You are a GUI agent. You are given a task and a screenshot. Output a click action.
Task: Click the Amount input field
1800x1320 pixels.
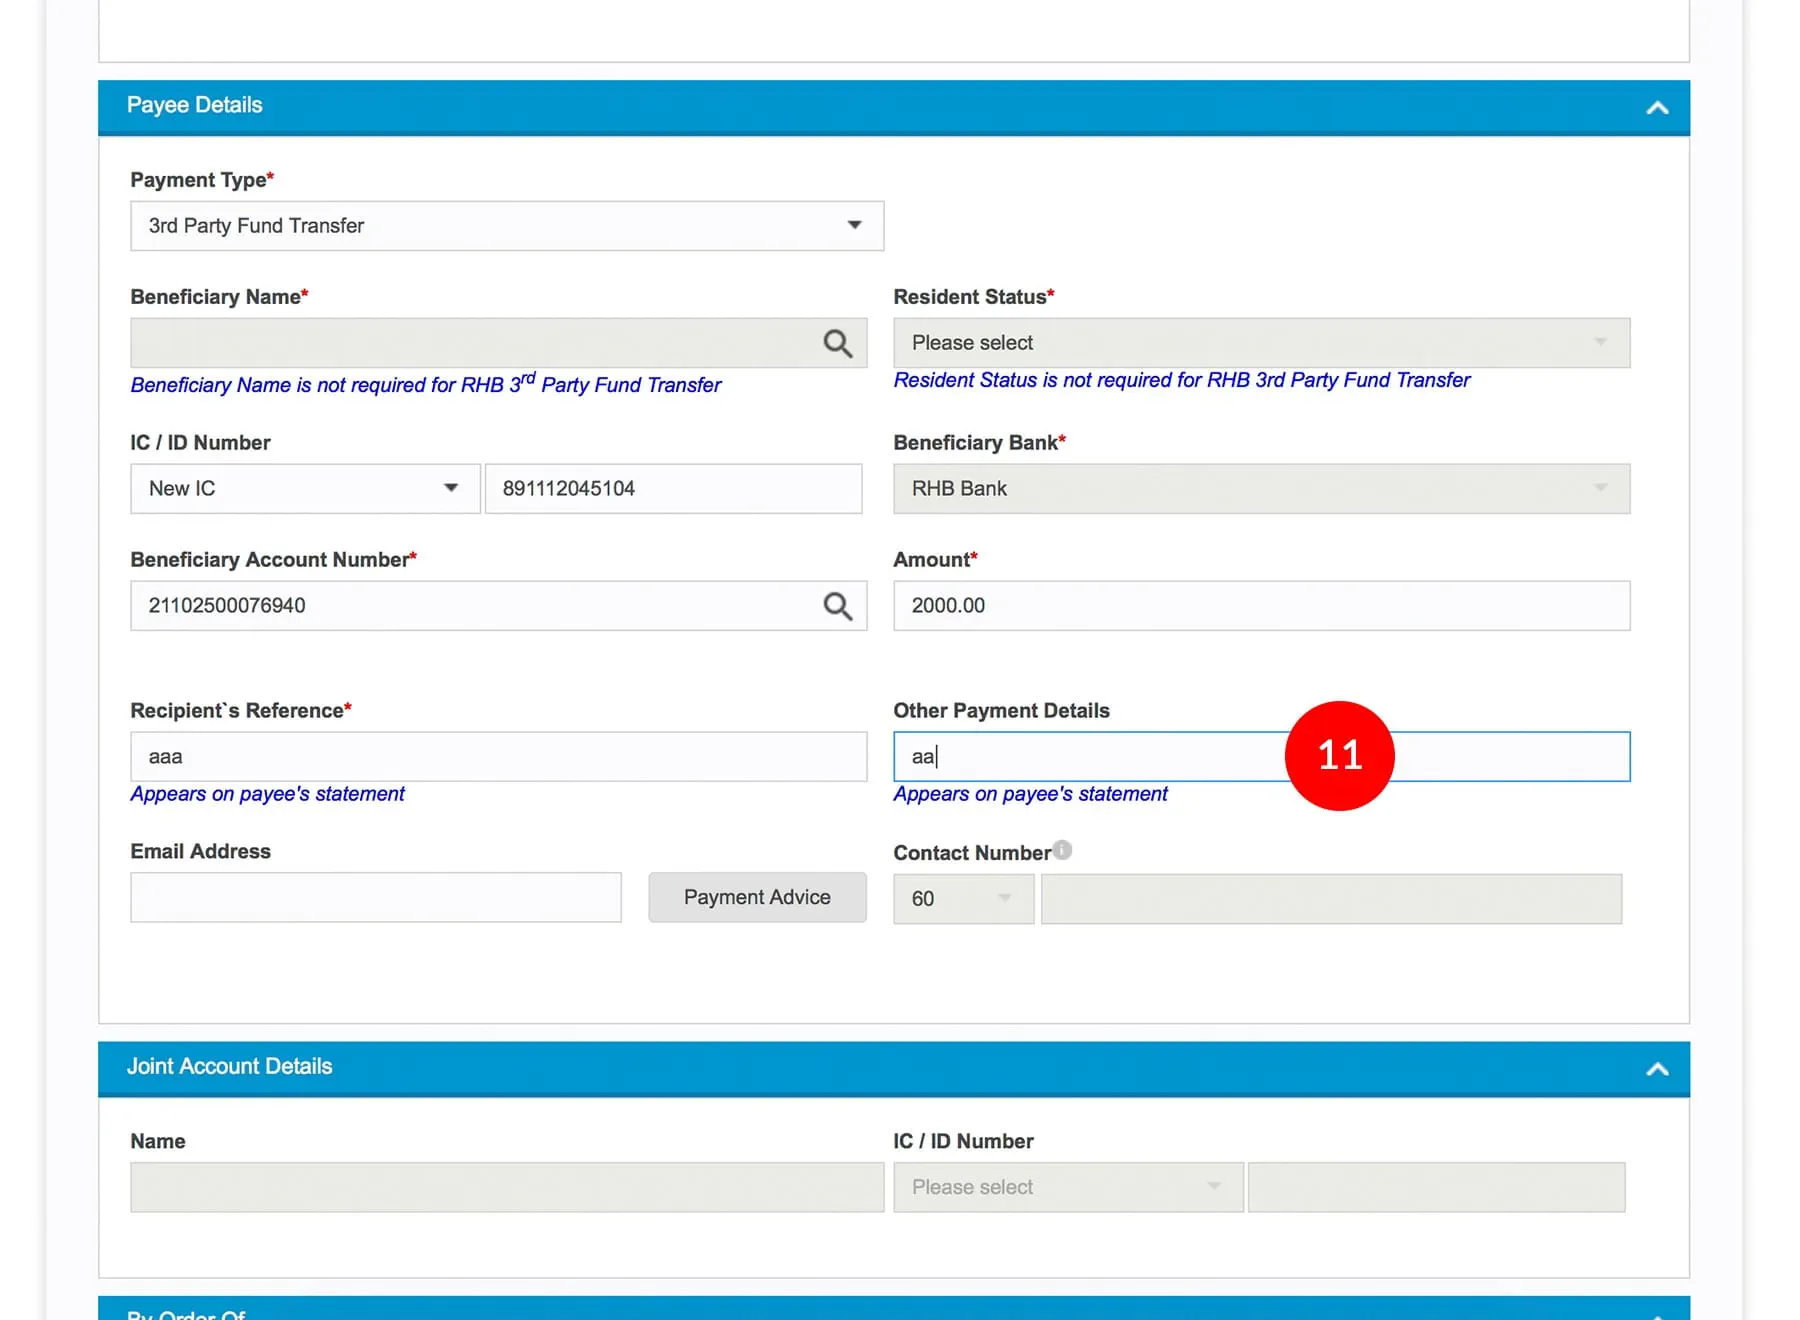click(x=1260, y=606)
